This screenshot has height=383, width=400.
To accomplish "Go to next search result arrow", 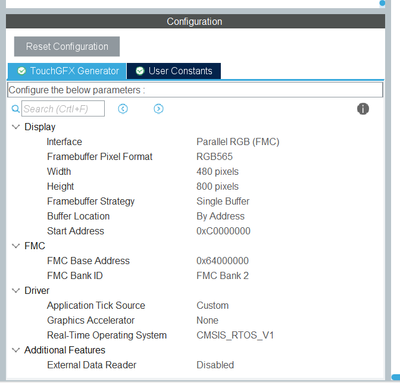I will [159, 109].
